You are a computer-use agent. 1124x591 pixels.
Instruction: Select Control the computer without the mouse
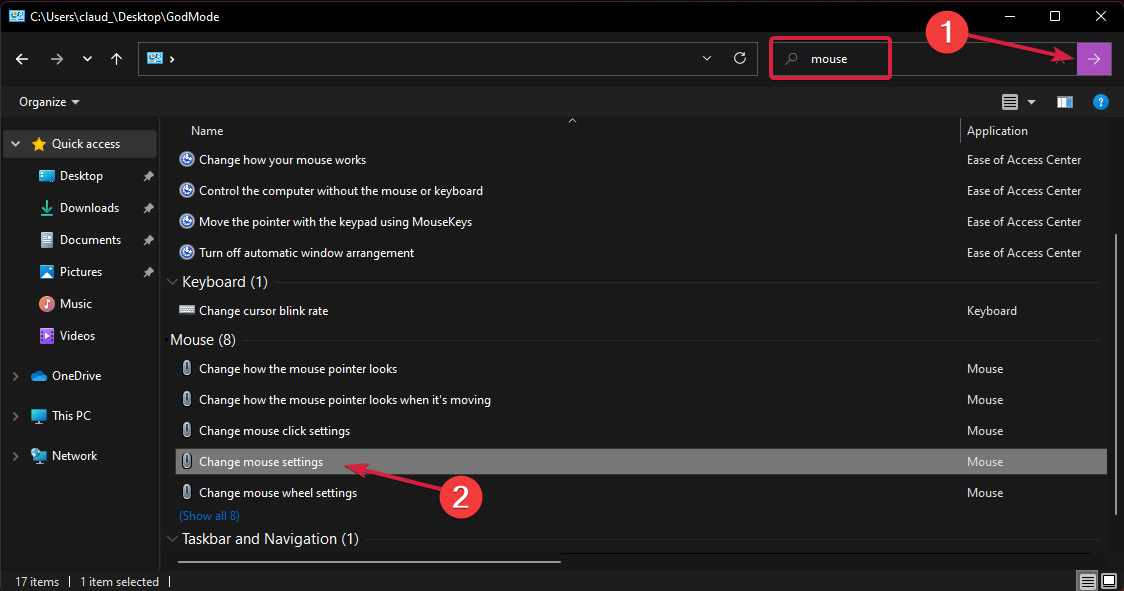(x=341, y=191)
